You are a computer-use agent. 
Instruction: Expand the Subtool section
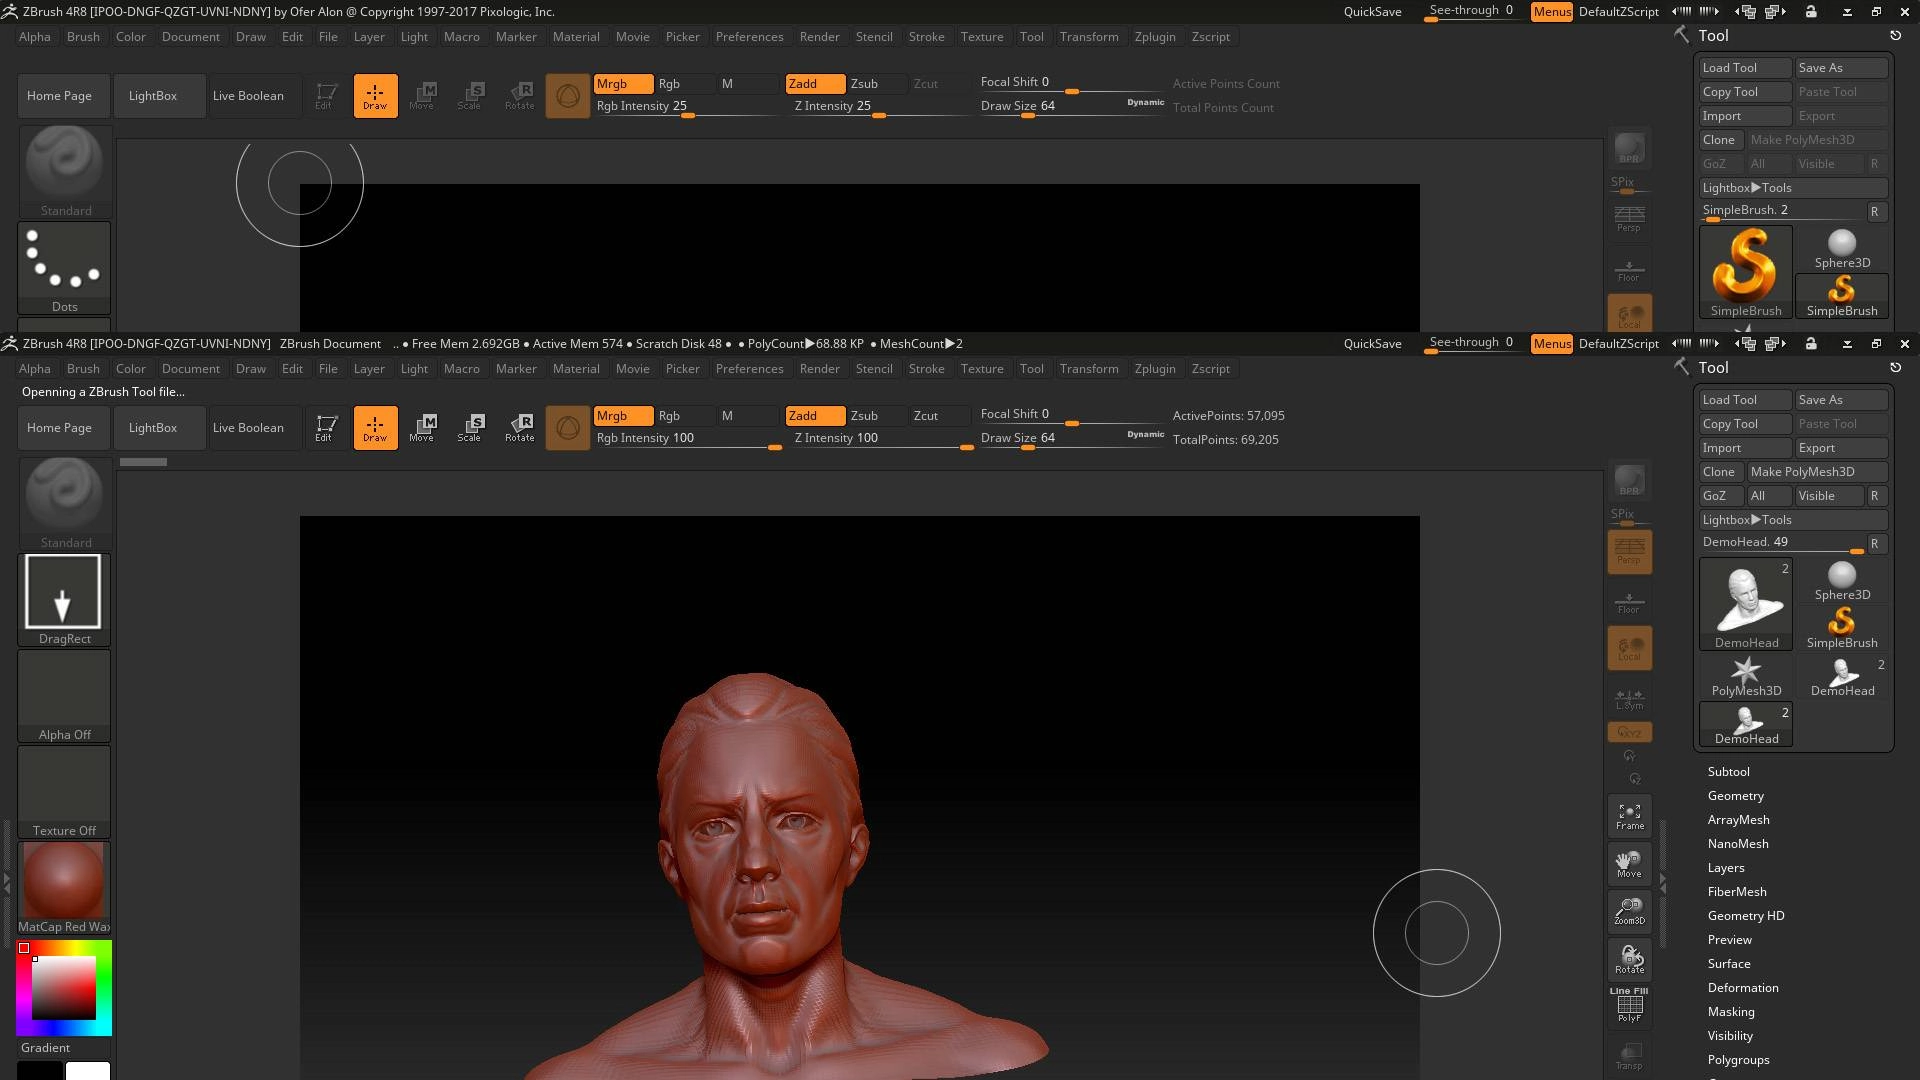tap(1728, 772)
